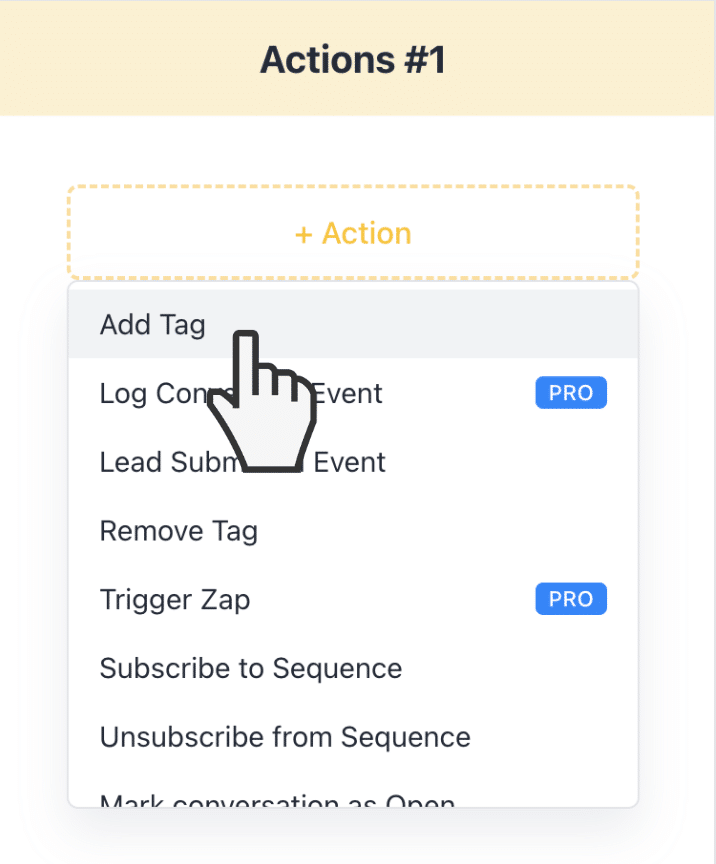This screenshot has width=716, height=864.
Task: Click the word Zap in Trigger Zap
Action: [x=225, y=601]
